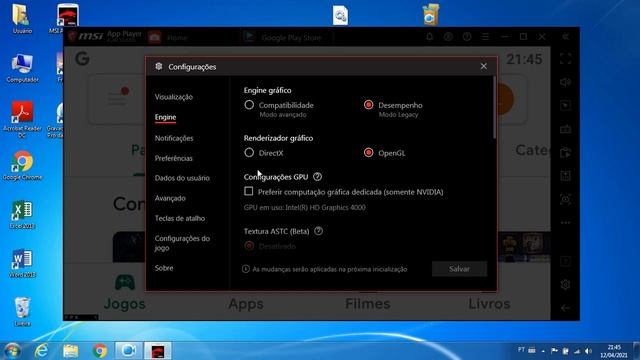Click volume icon in App Player sidebar
640x360 pixels.
click(565, 82)
